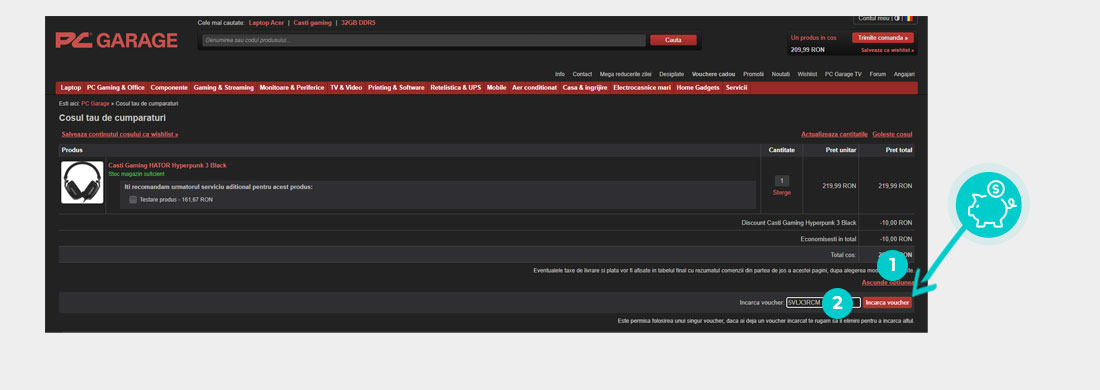This screenshot has width=1100, height=390.
Task: Open the Gaming & Streaming category
Action: pyautogui.click(x=224, y=88)
